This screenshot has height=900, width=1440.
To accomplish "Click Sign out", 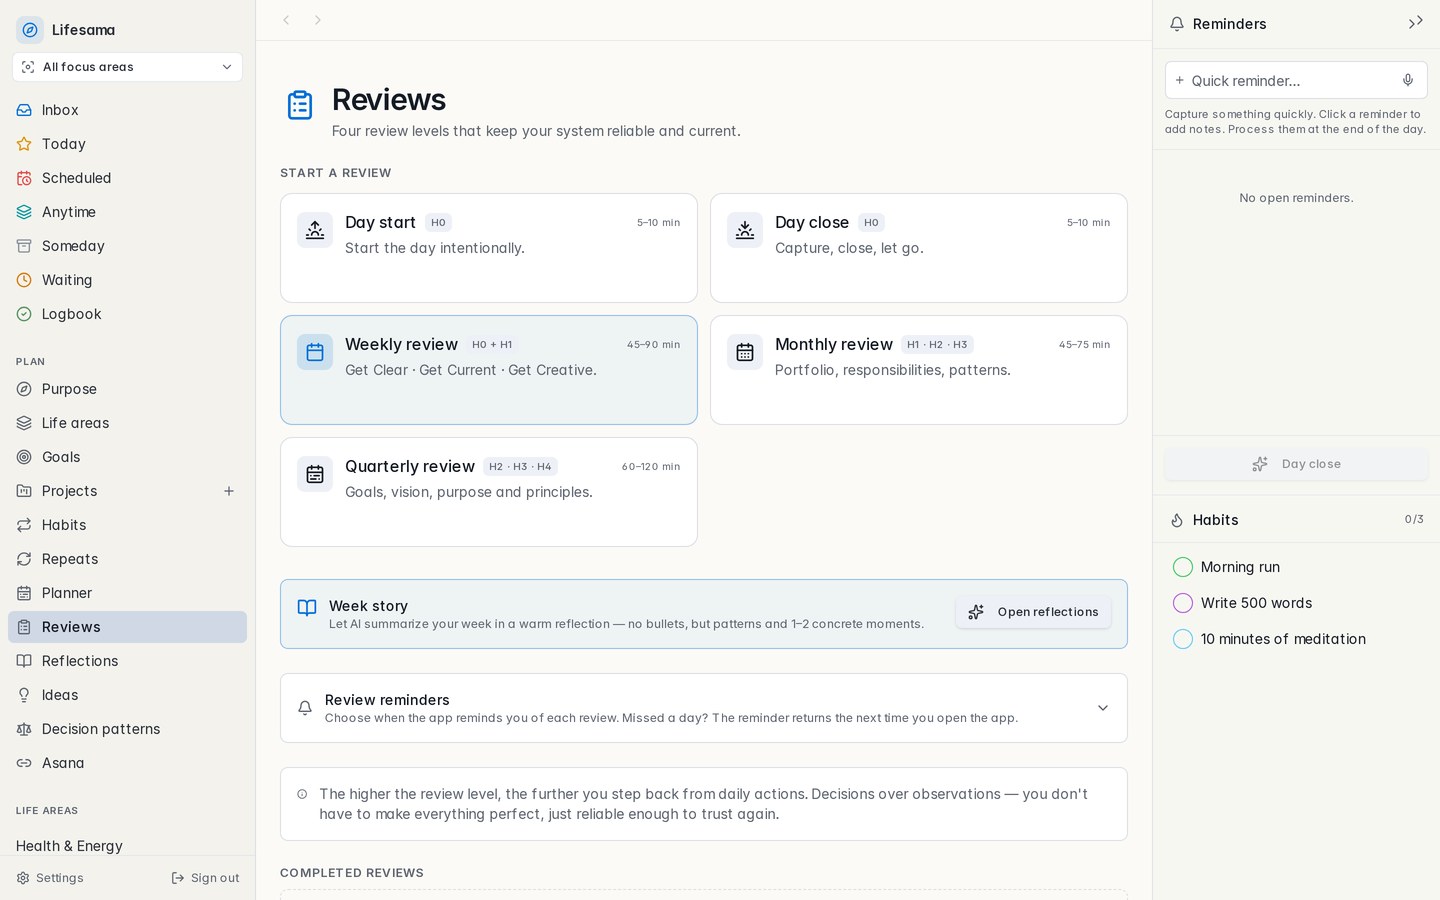I will (205, 878).
